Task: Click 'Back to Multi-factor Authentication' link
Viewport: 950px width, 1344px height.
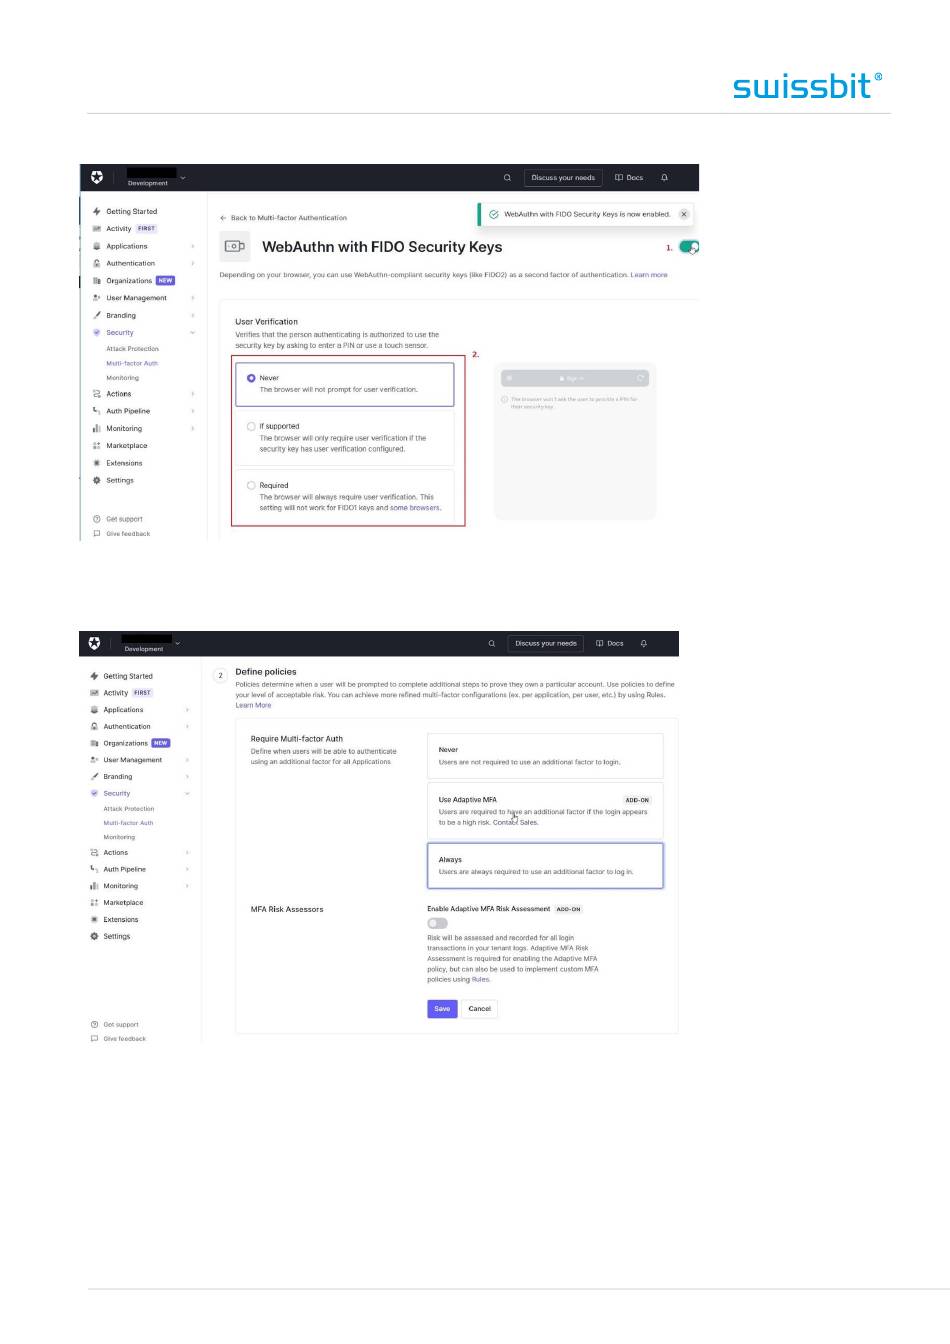Action: point(284,217)
